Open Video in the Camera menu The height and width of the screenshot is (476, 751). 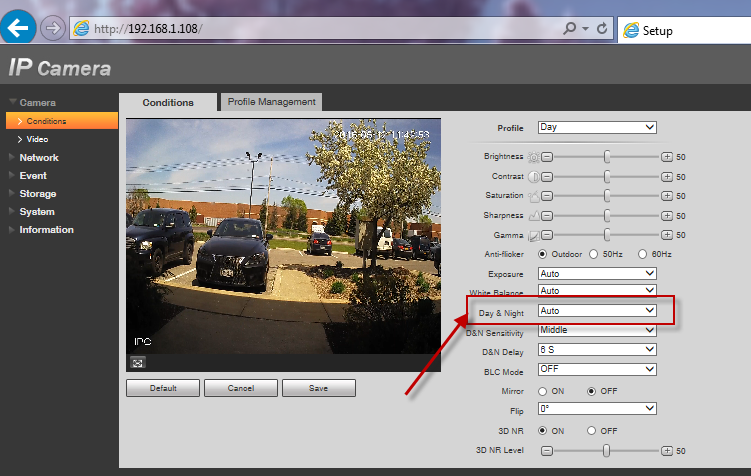(x=37, y=139)
